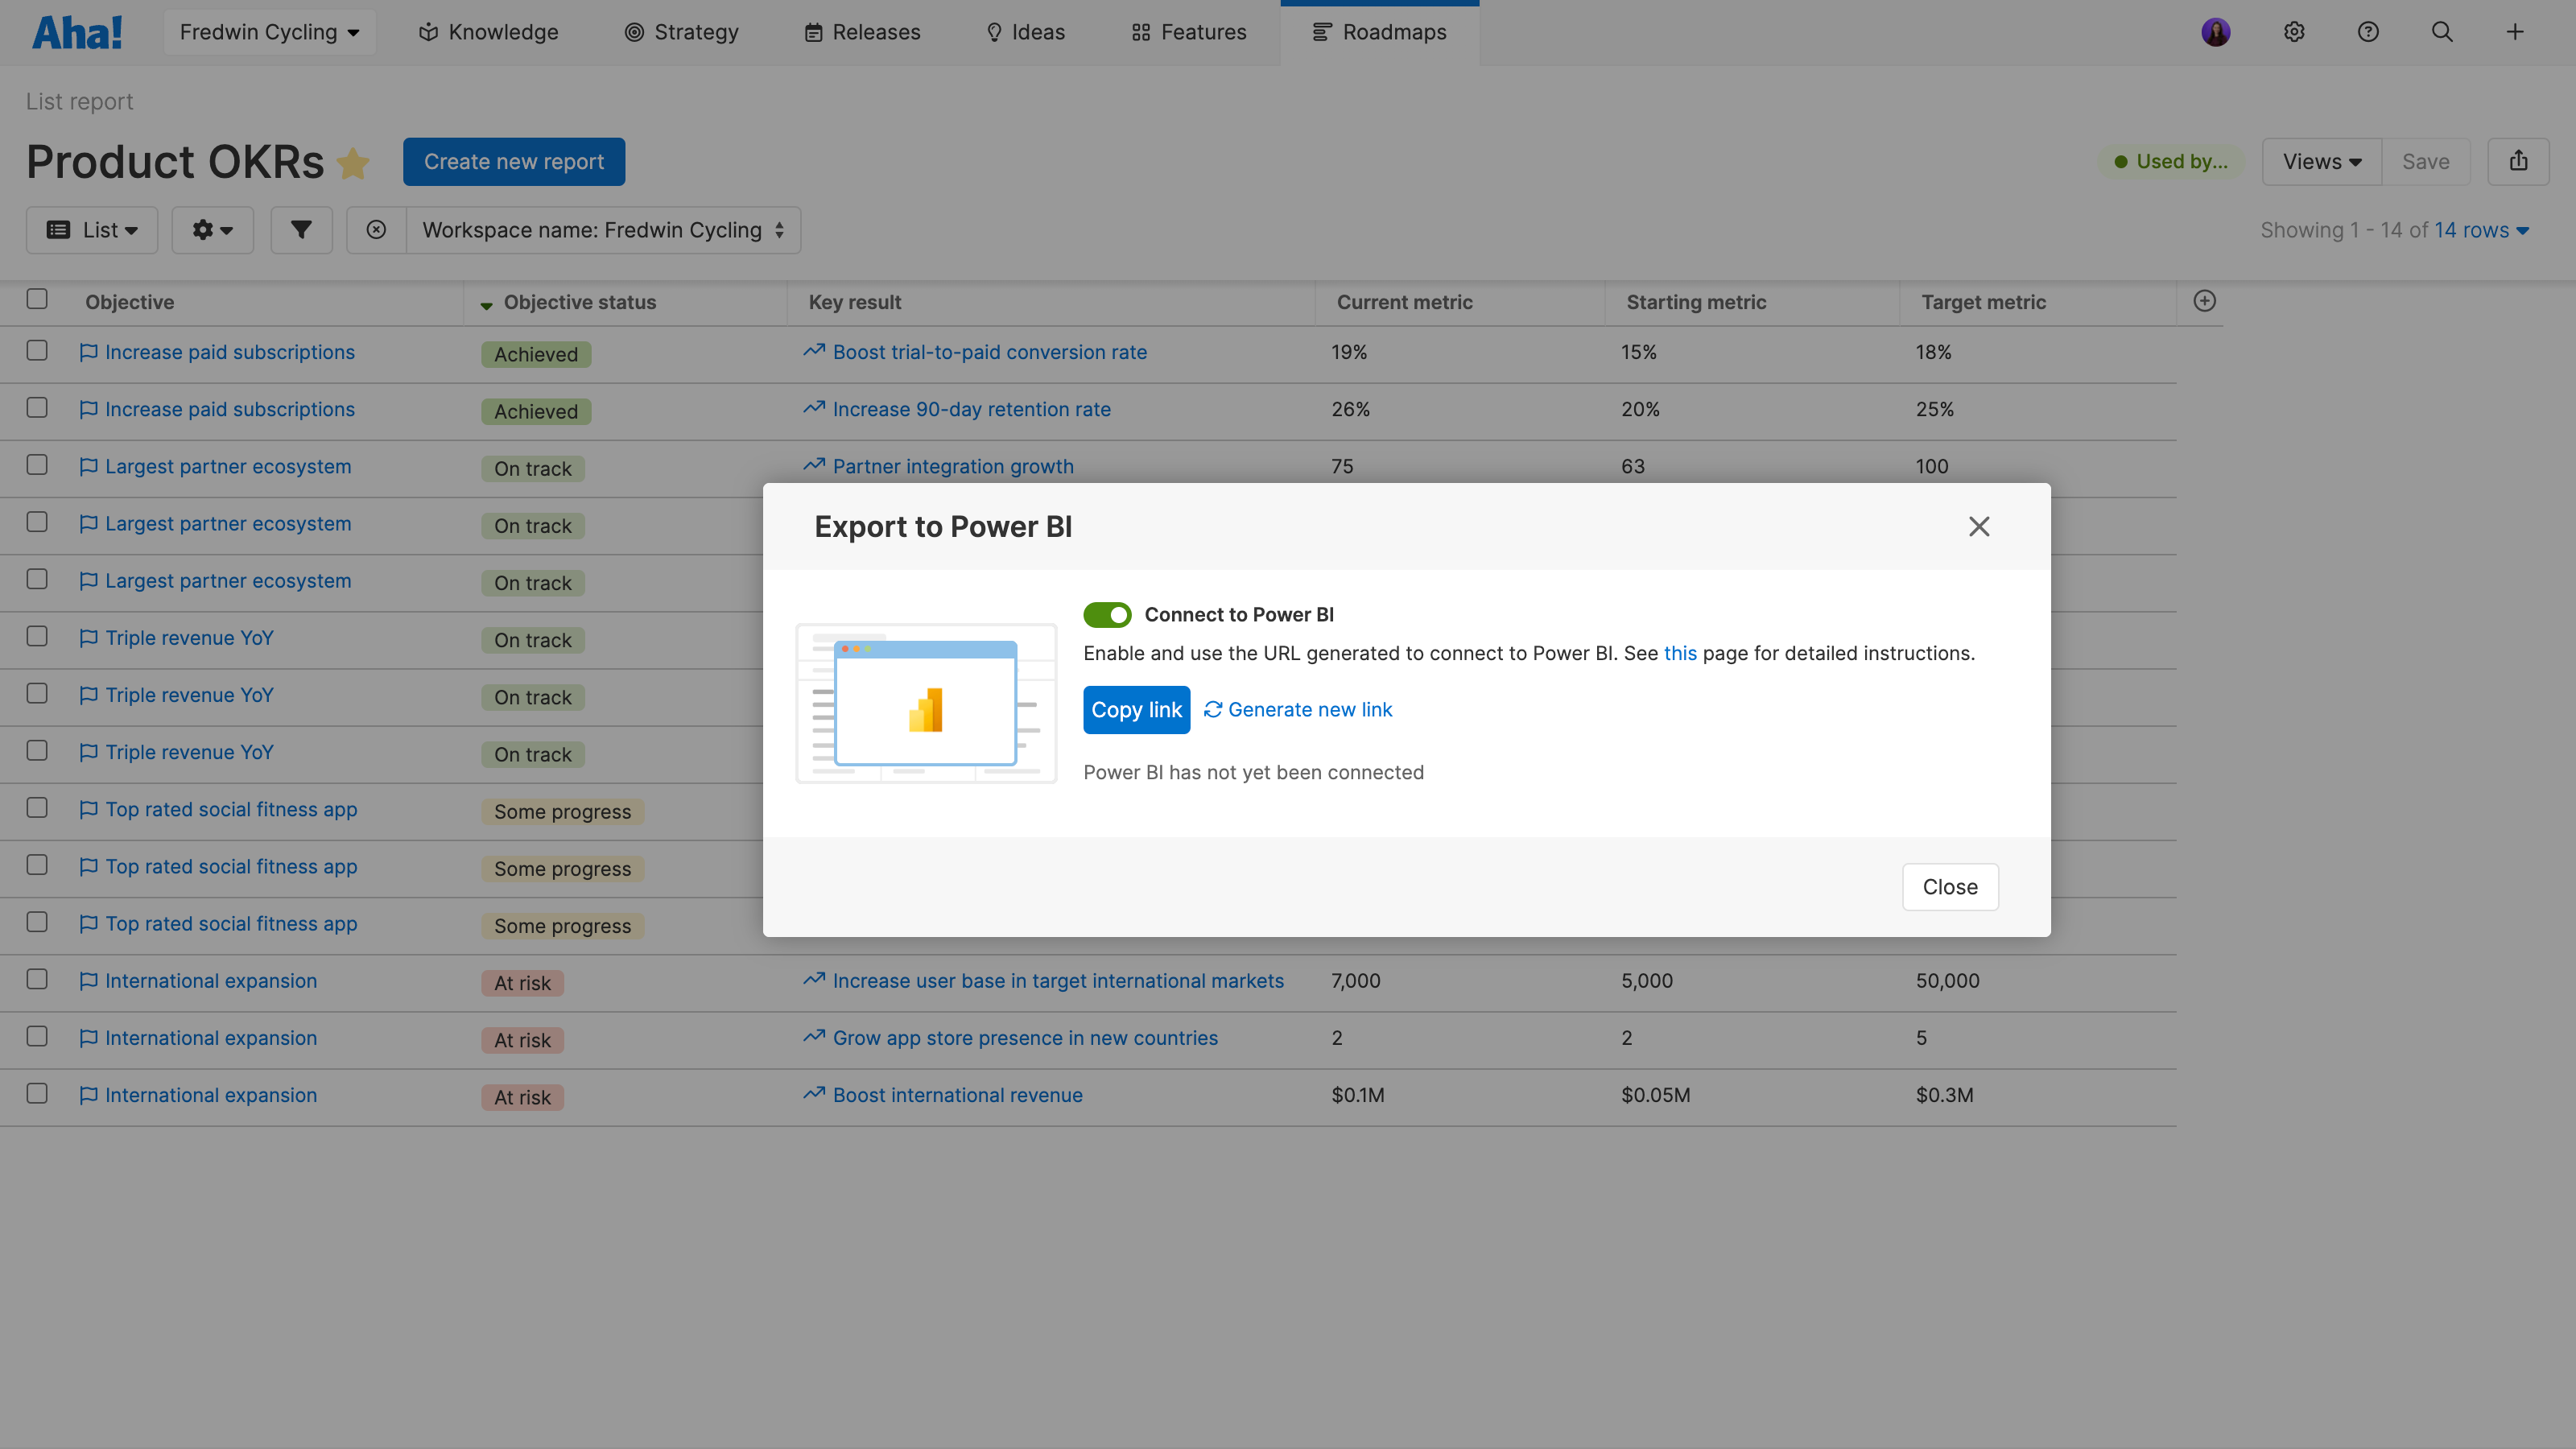The height and width of the screenshot is (1449, 2576).
Task: Open the report filters panel
Action: point(301,229)
